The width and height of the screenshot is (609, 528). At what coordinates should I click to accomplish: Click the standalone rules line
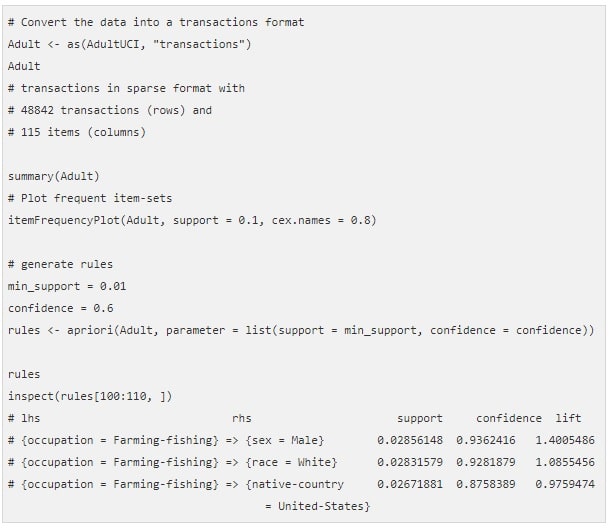pos(24,374)
